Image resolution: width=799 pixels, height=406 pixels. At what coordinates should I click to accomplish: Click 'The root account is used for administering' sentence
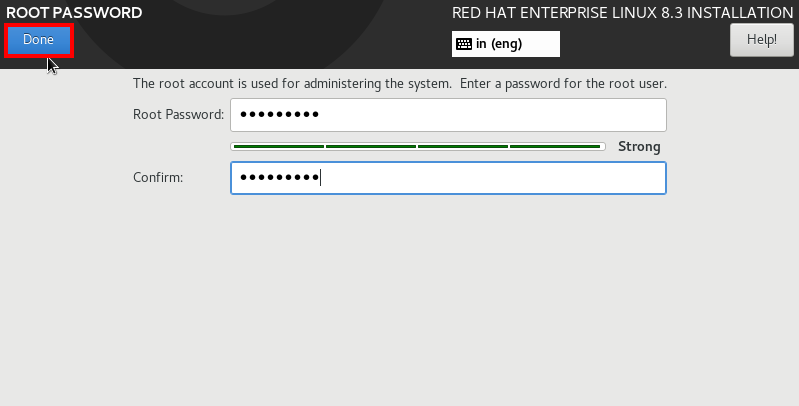tap(292, 84)
